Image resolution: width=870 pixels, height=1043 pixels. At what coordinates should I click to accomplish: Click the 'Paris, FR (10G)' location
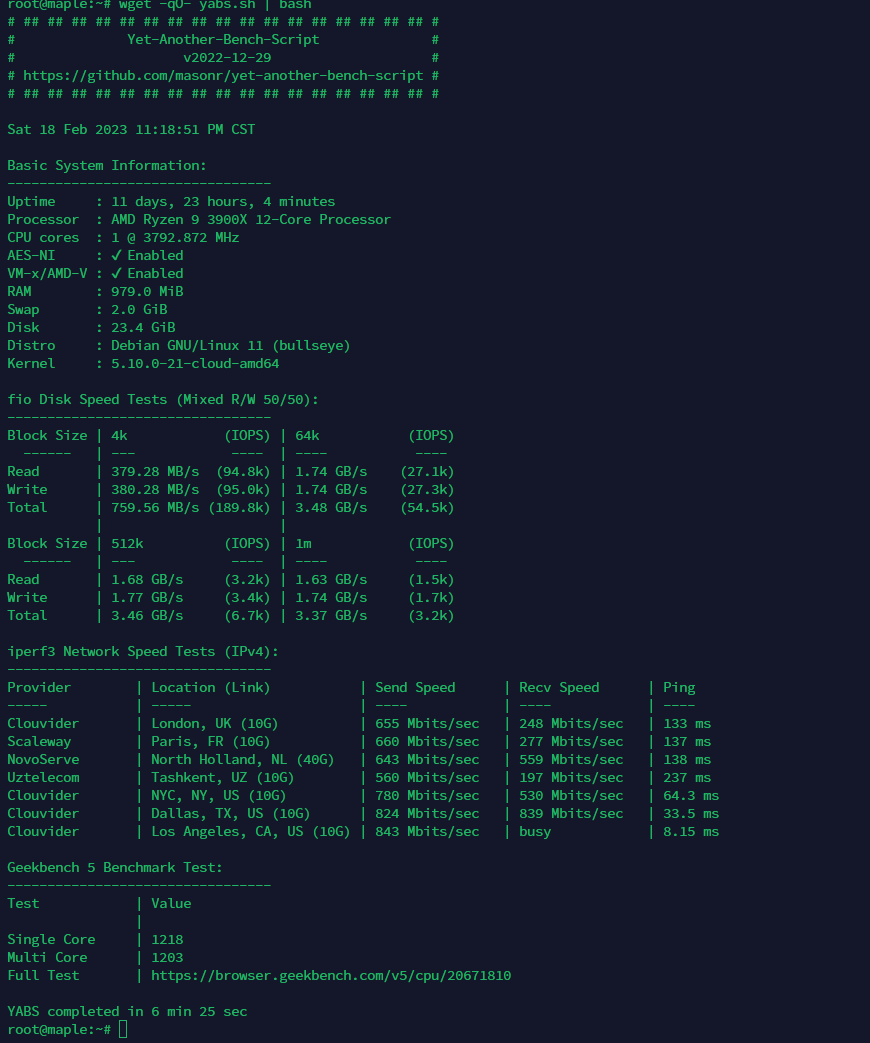point(211,742)
